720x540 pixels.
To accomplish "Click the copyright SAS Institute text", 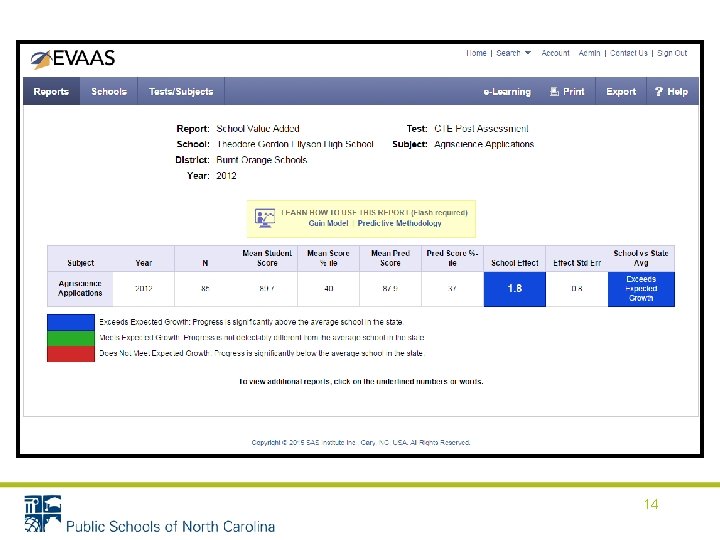I will 361,443.
